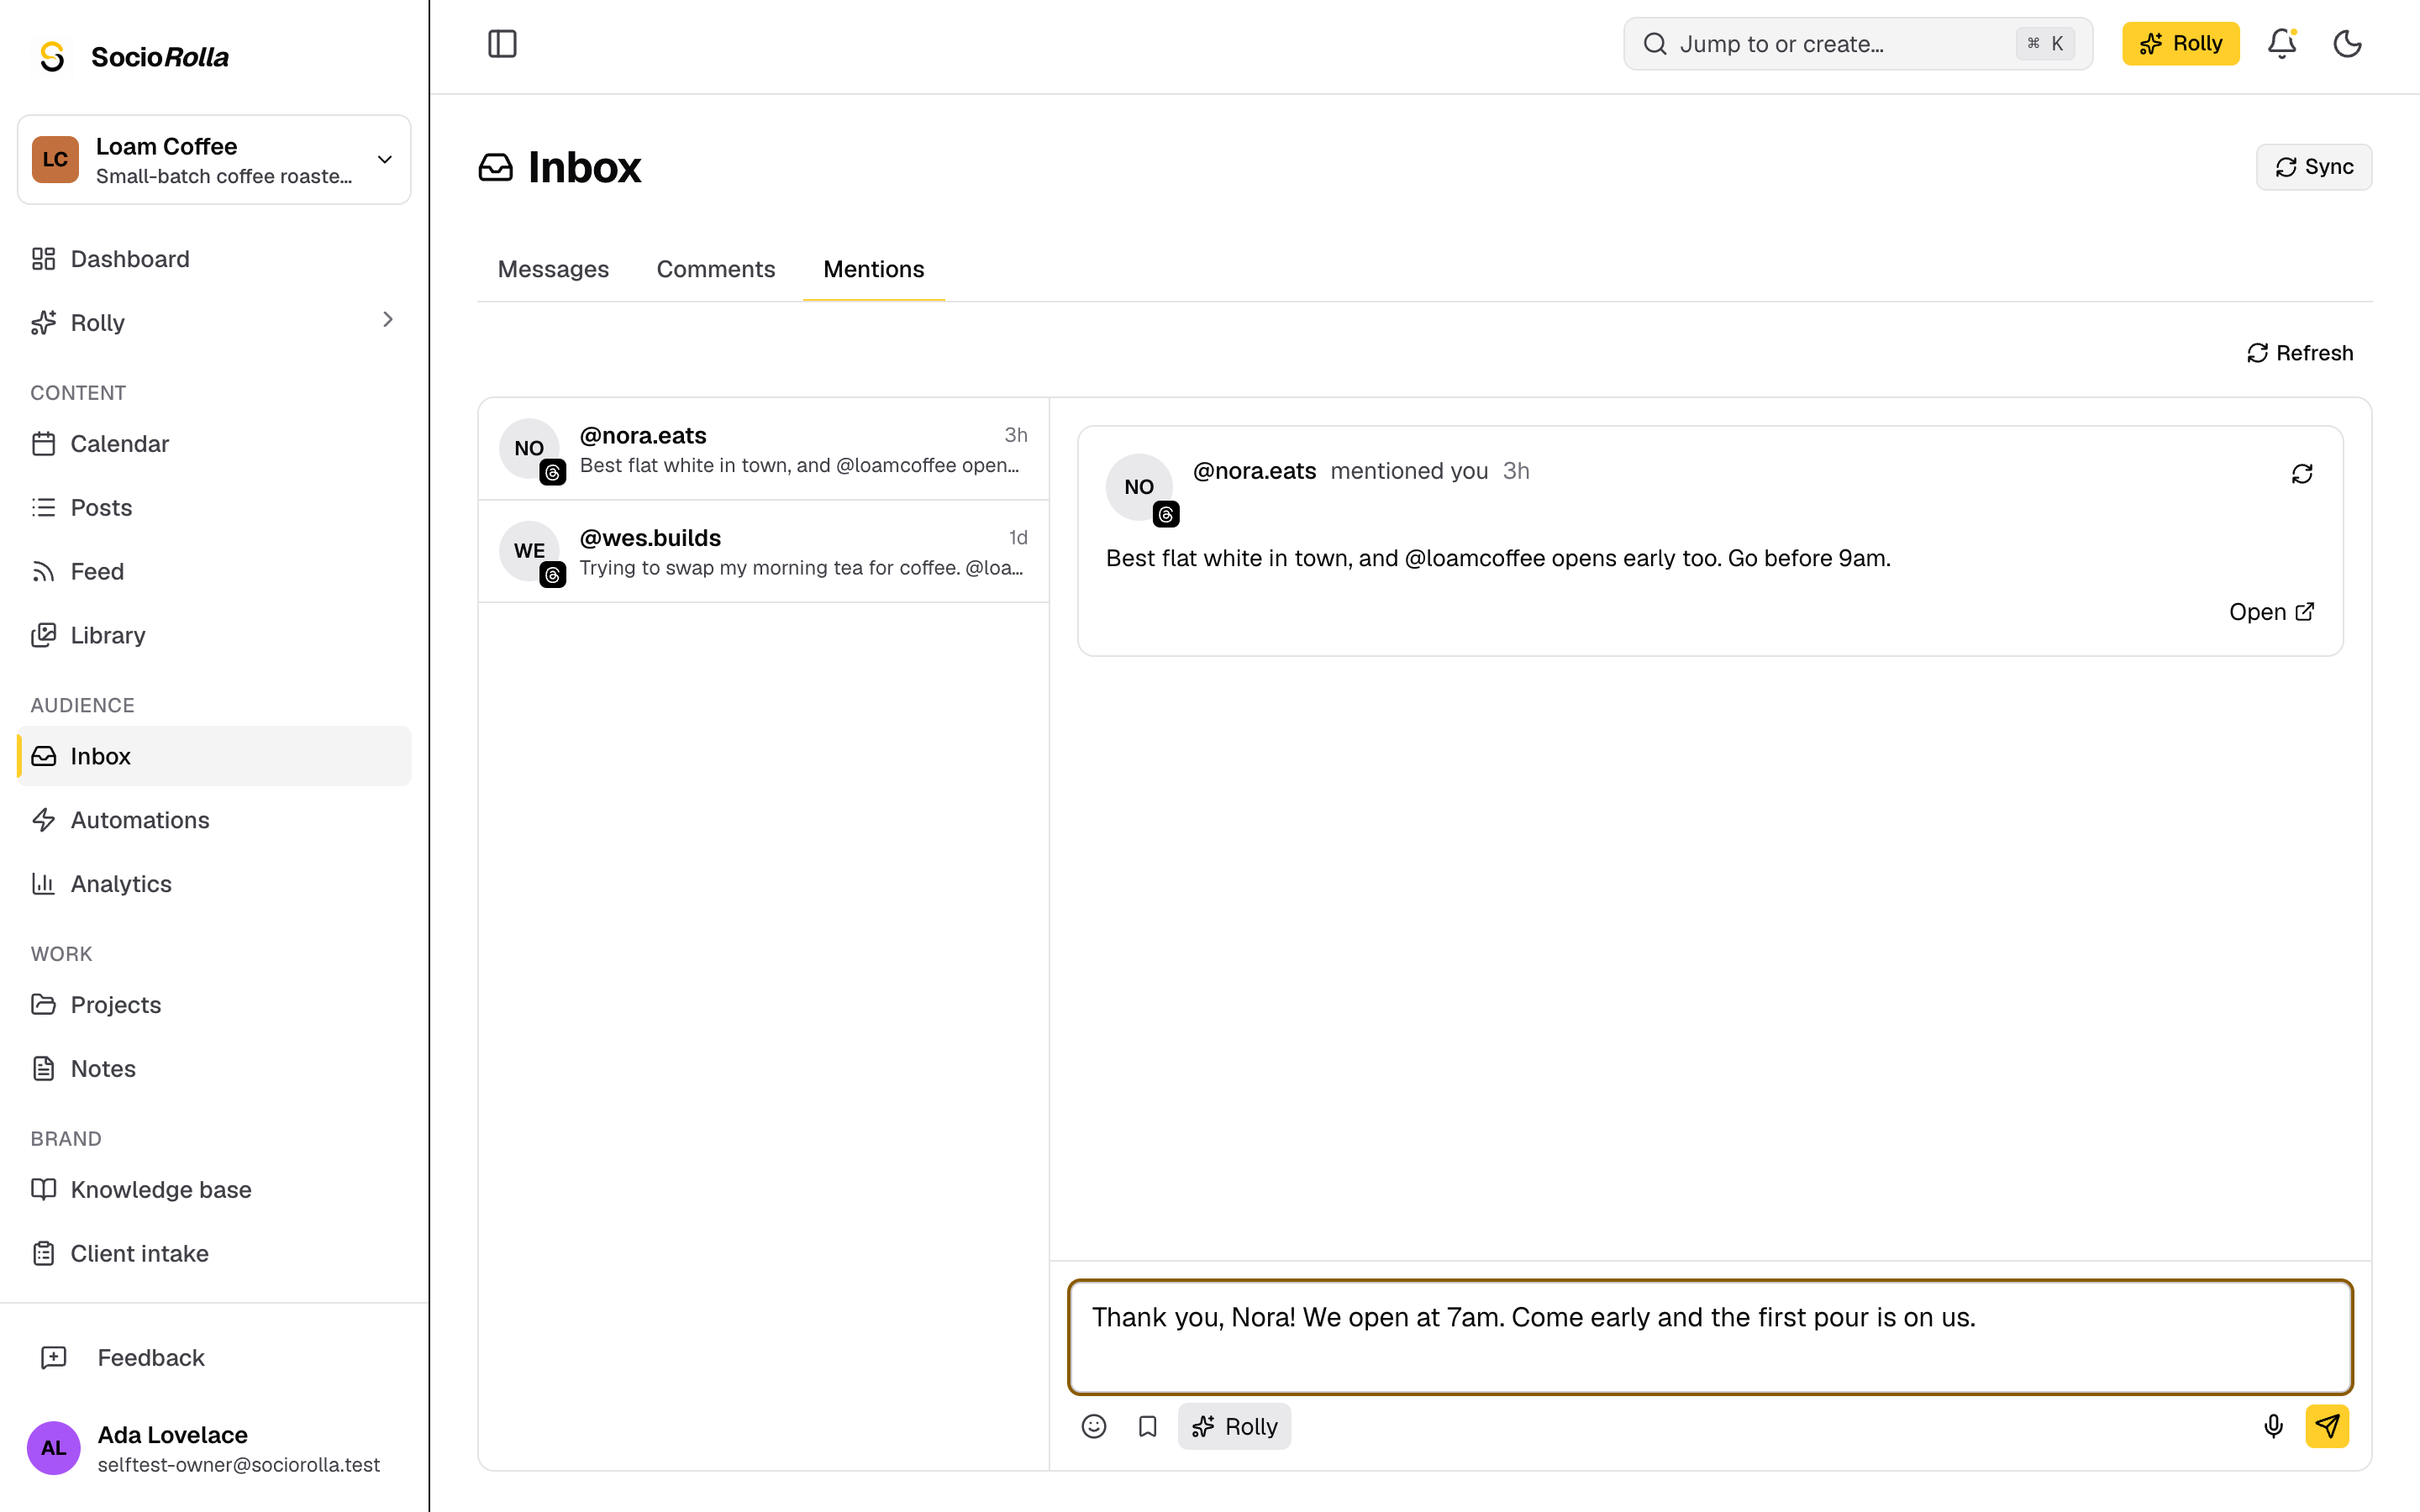Open the Calendar page

pyautogui.click(x=214, y=444)
